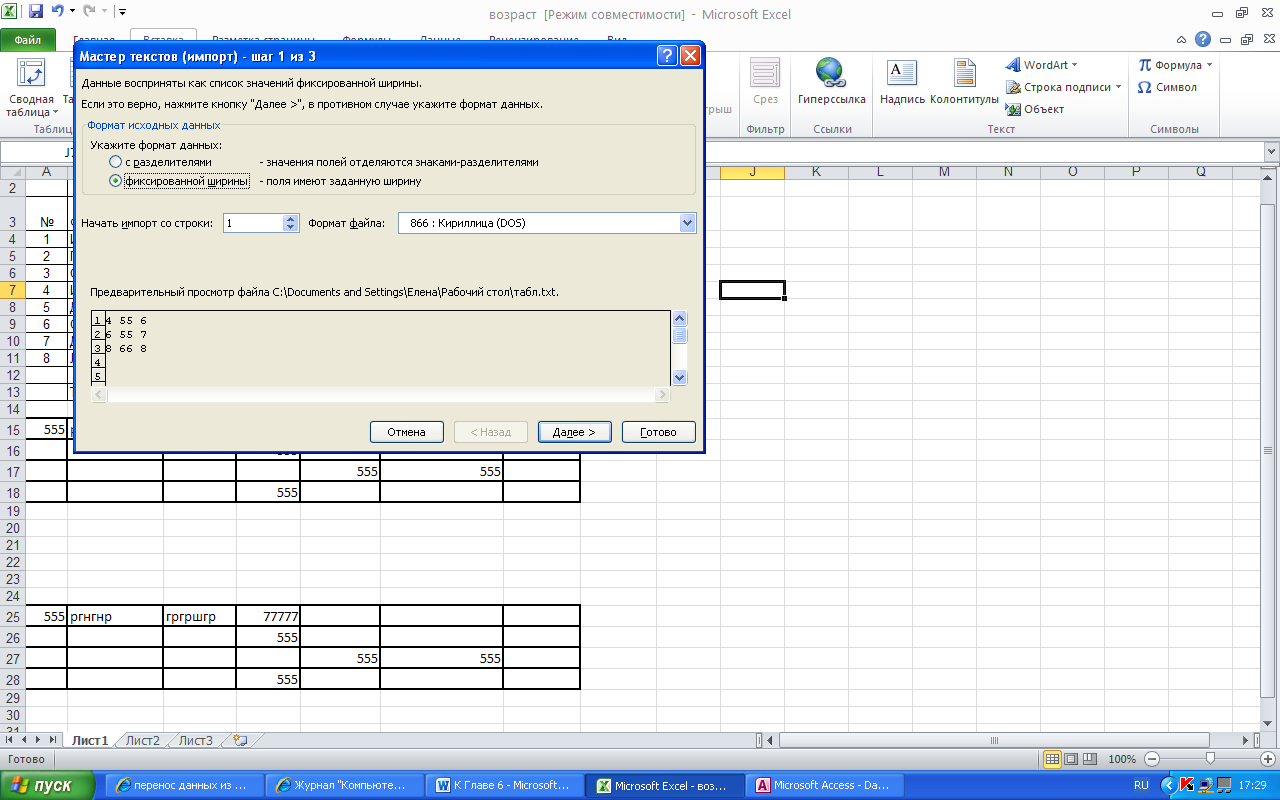Click the Сводная таблица icon
1280x800 pixels.
coord(31,74)
